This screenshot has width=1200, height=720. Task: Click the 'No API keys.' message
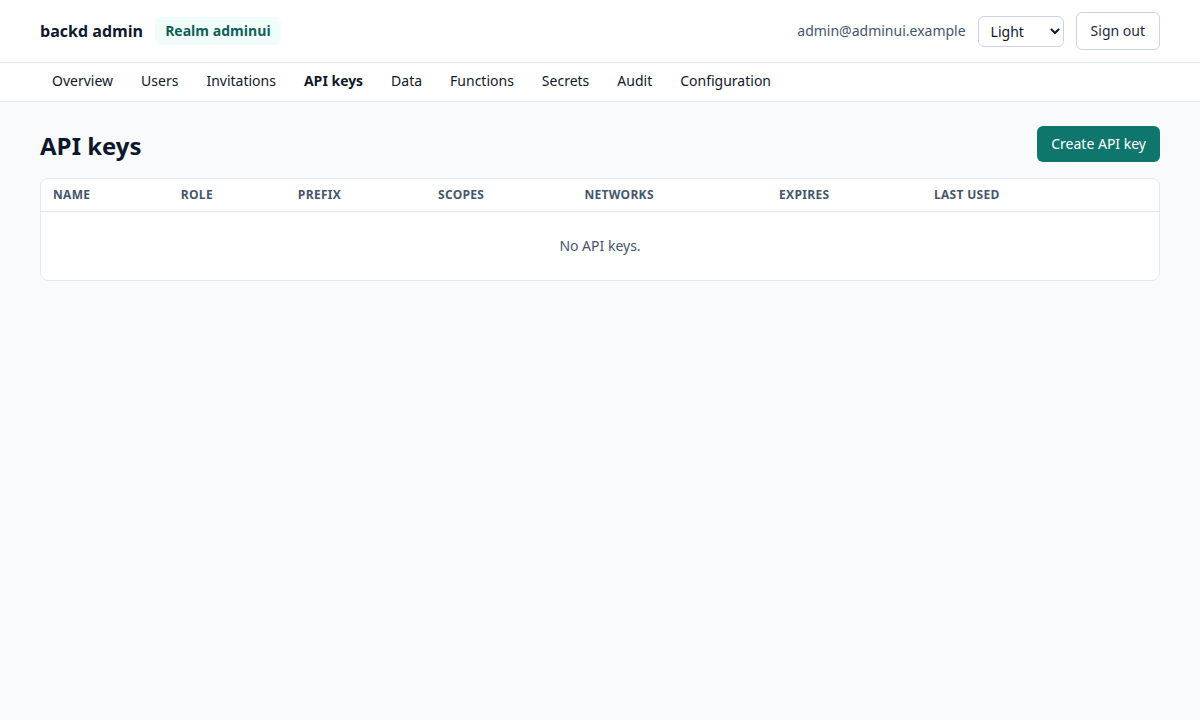pos(600,246)
